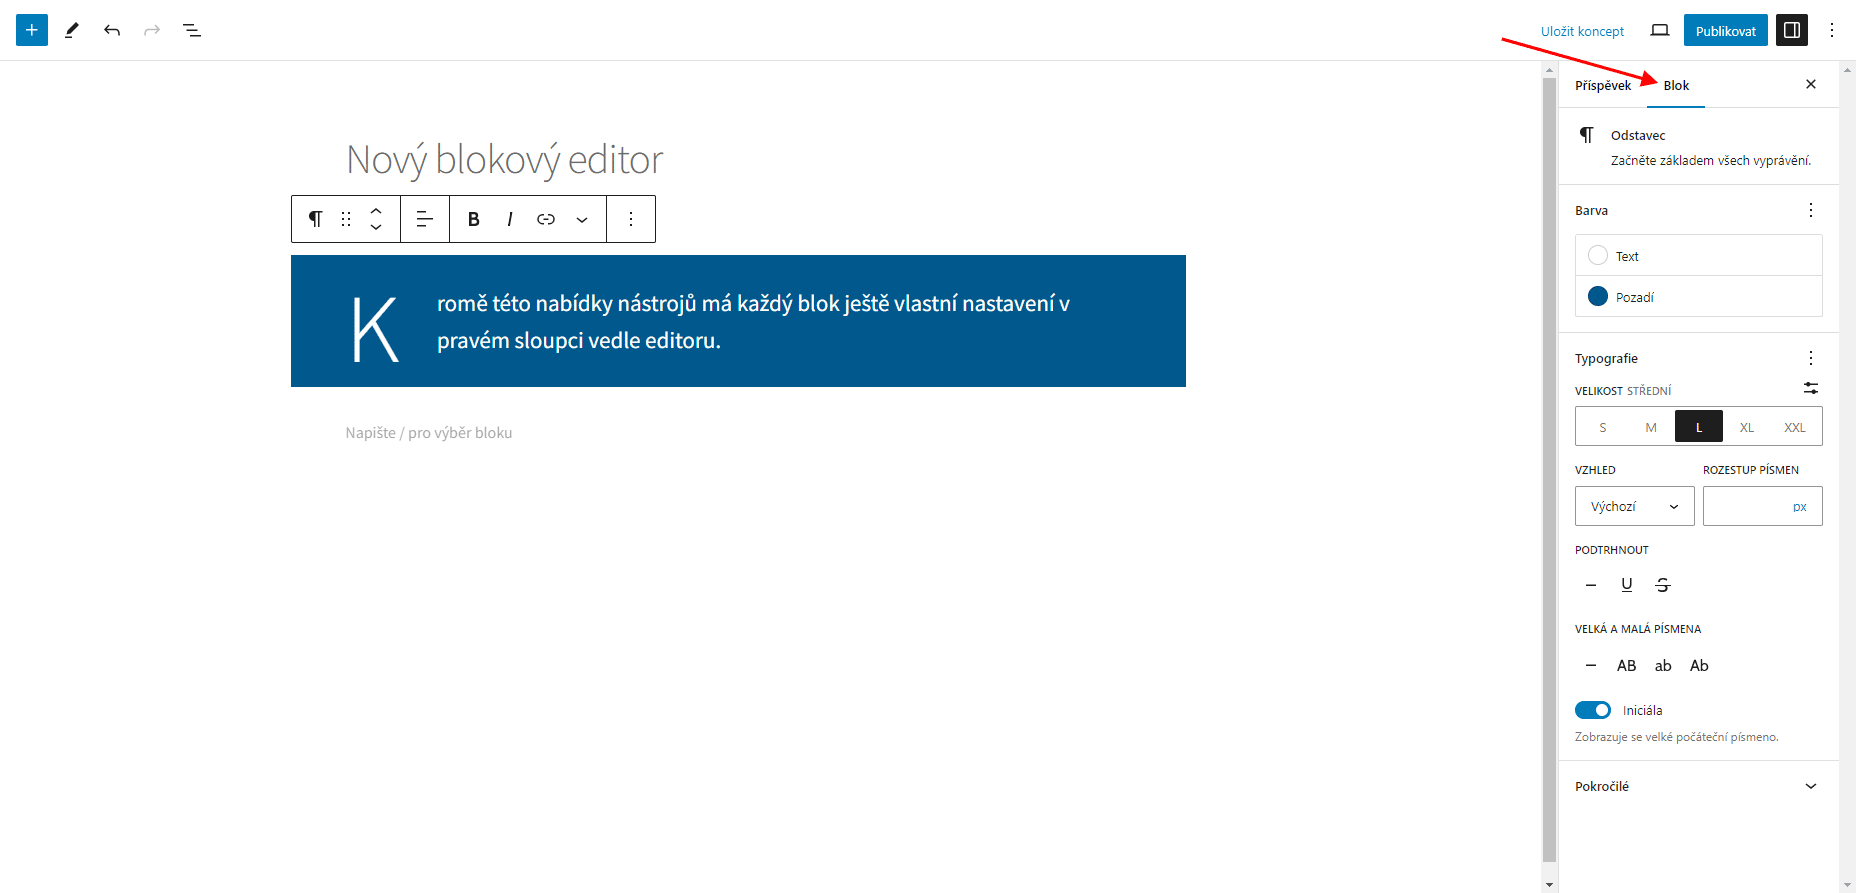Click the empty 'Napište / pro výběr bloku' placeholder

429,433
